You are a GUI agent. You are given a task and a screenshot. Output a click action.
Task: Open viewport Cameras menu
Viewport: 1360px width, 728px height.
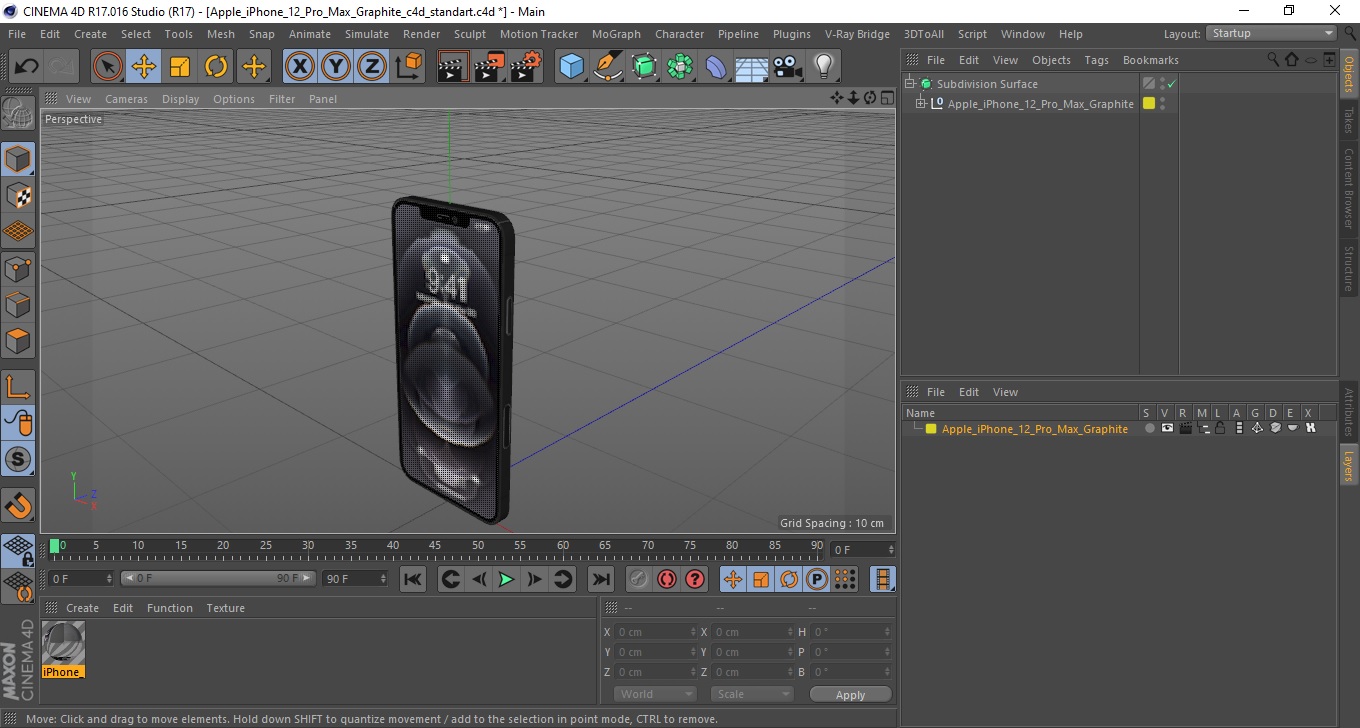tap(126, 99)
